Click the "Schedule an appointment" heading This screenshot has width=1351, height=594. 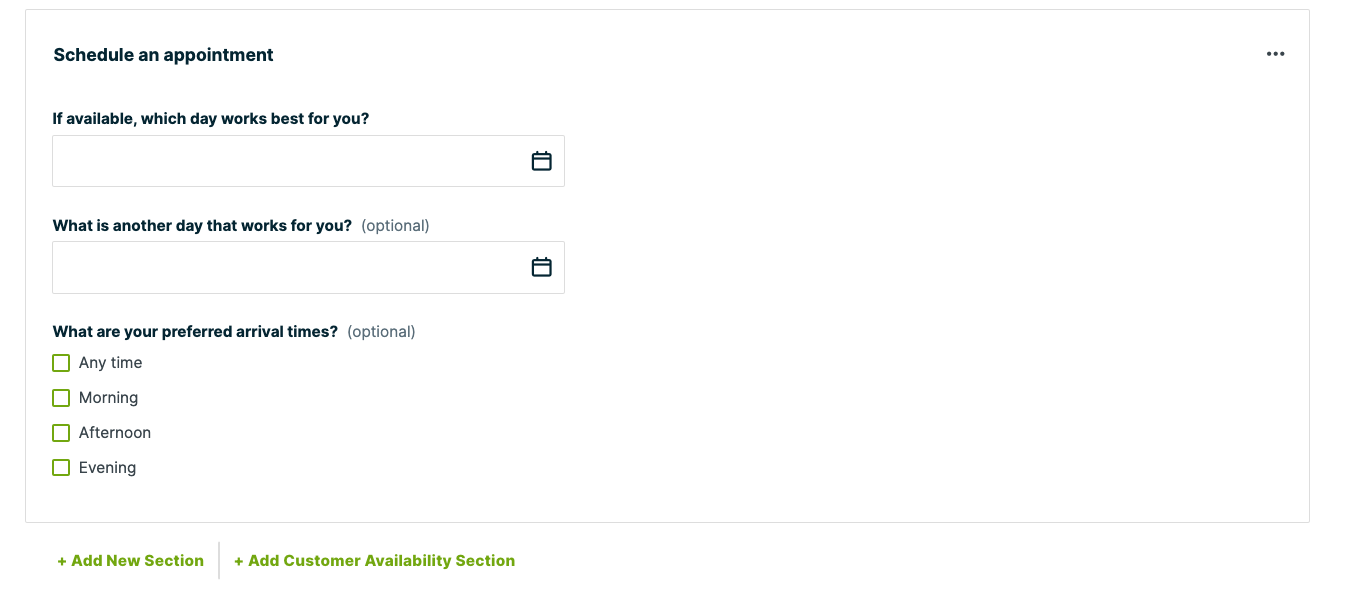163,54
